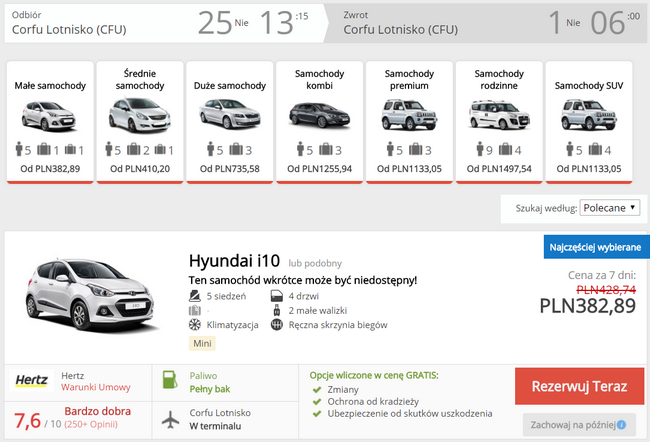Select the Średnie samochody category card
The image size is (650, 442).
140,122
